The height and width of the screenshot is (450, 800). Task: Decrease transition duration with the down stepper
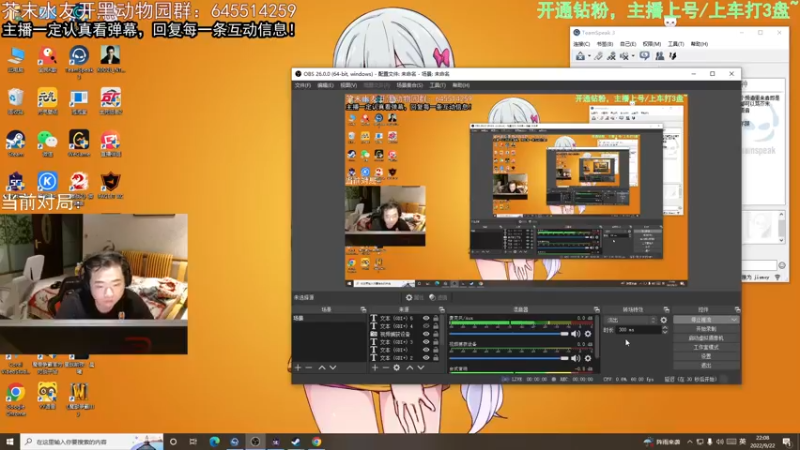coord(664,332)
